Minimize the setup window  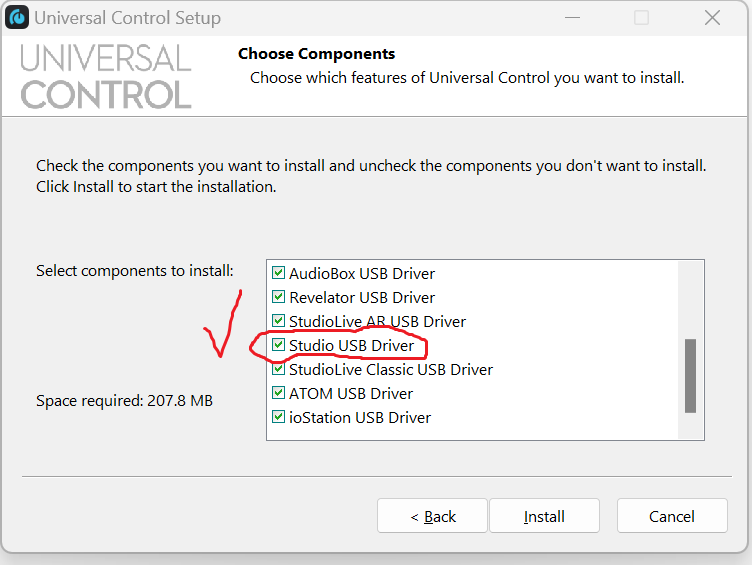pos(571,18)
